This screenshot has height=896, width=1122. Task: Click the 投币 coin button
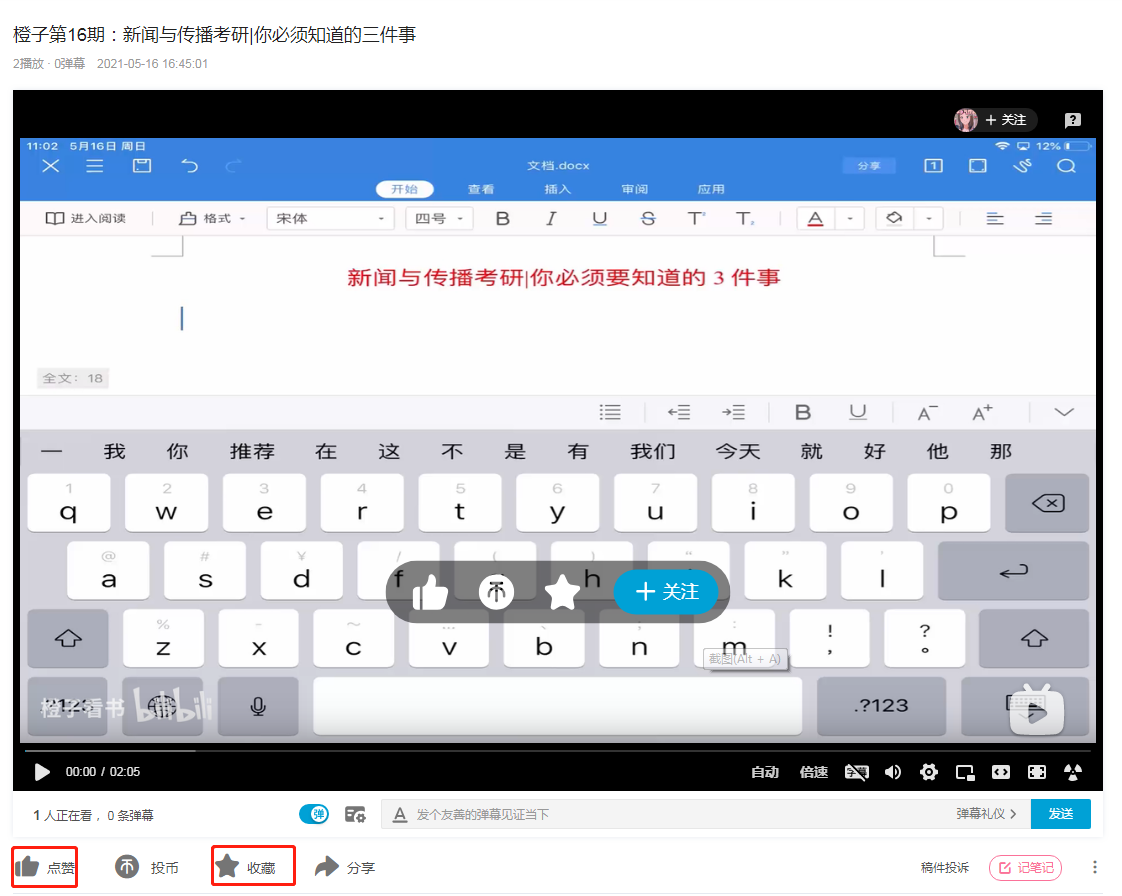click(x=147, y=867)
